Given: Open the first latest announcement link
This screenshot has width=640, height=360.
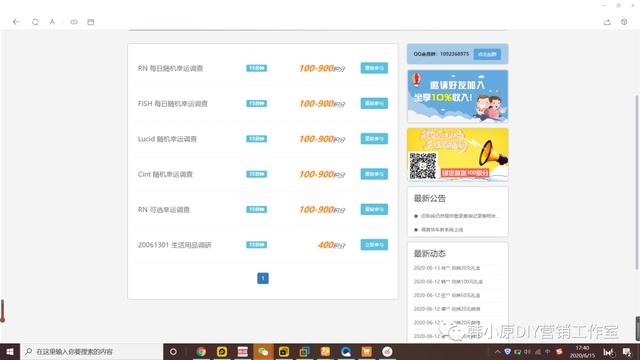Looking at the screenshot, I should [x=458, y=216].
